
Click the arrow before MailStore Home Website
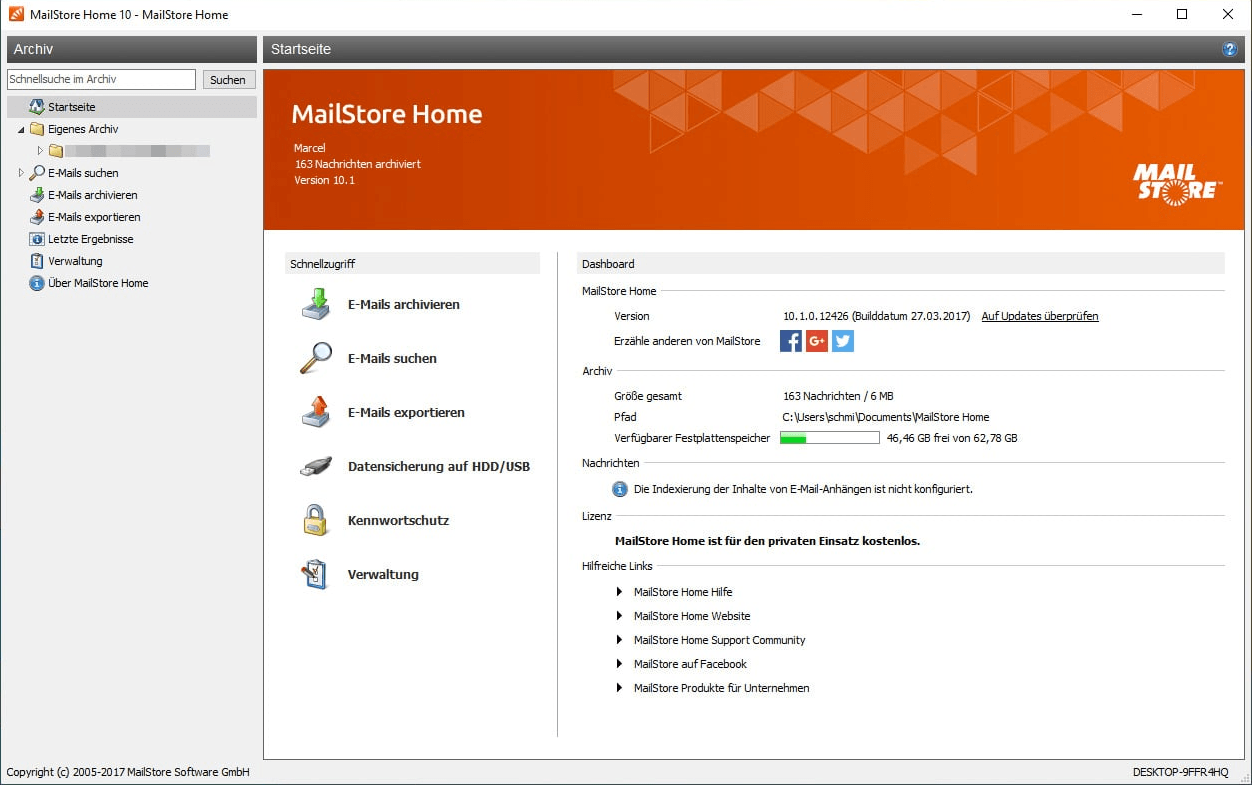click(620, 616)
